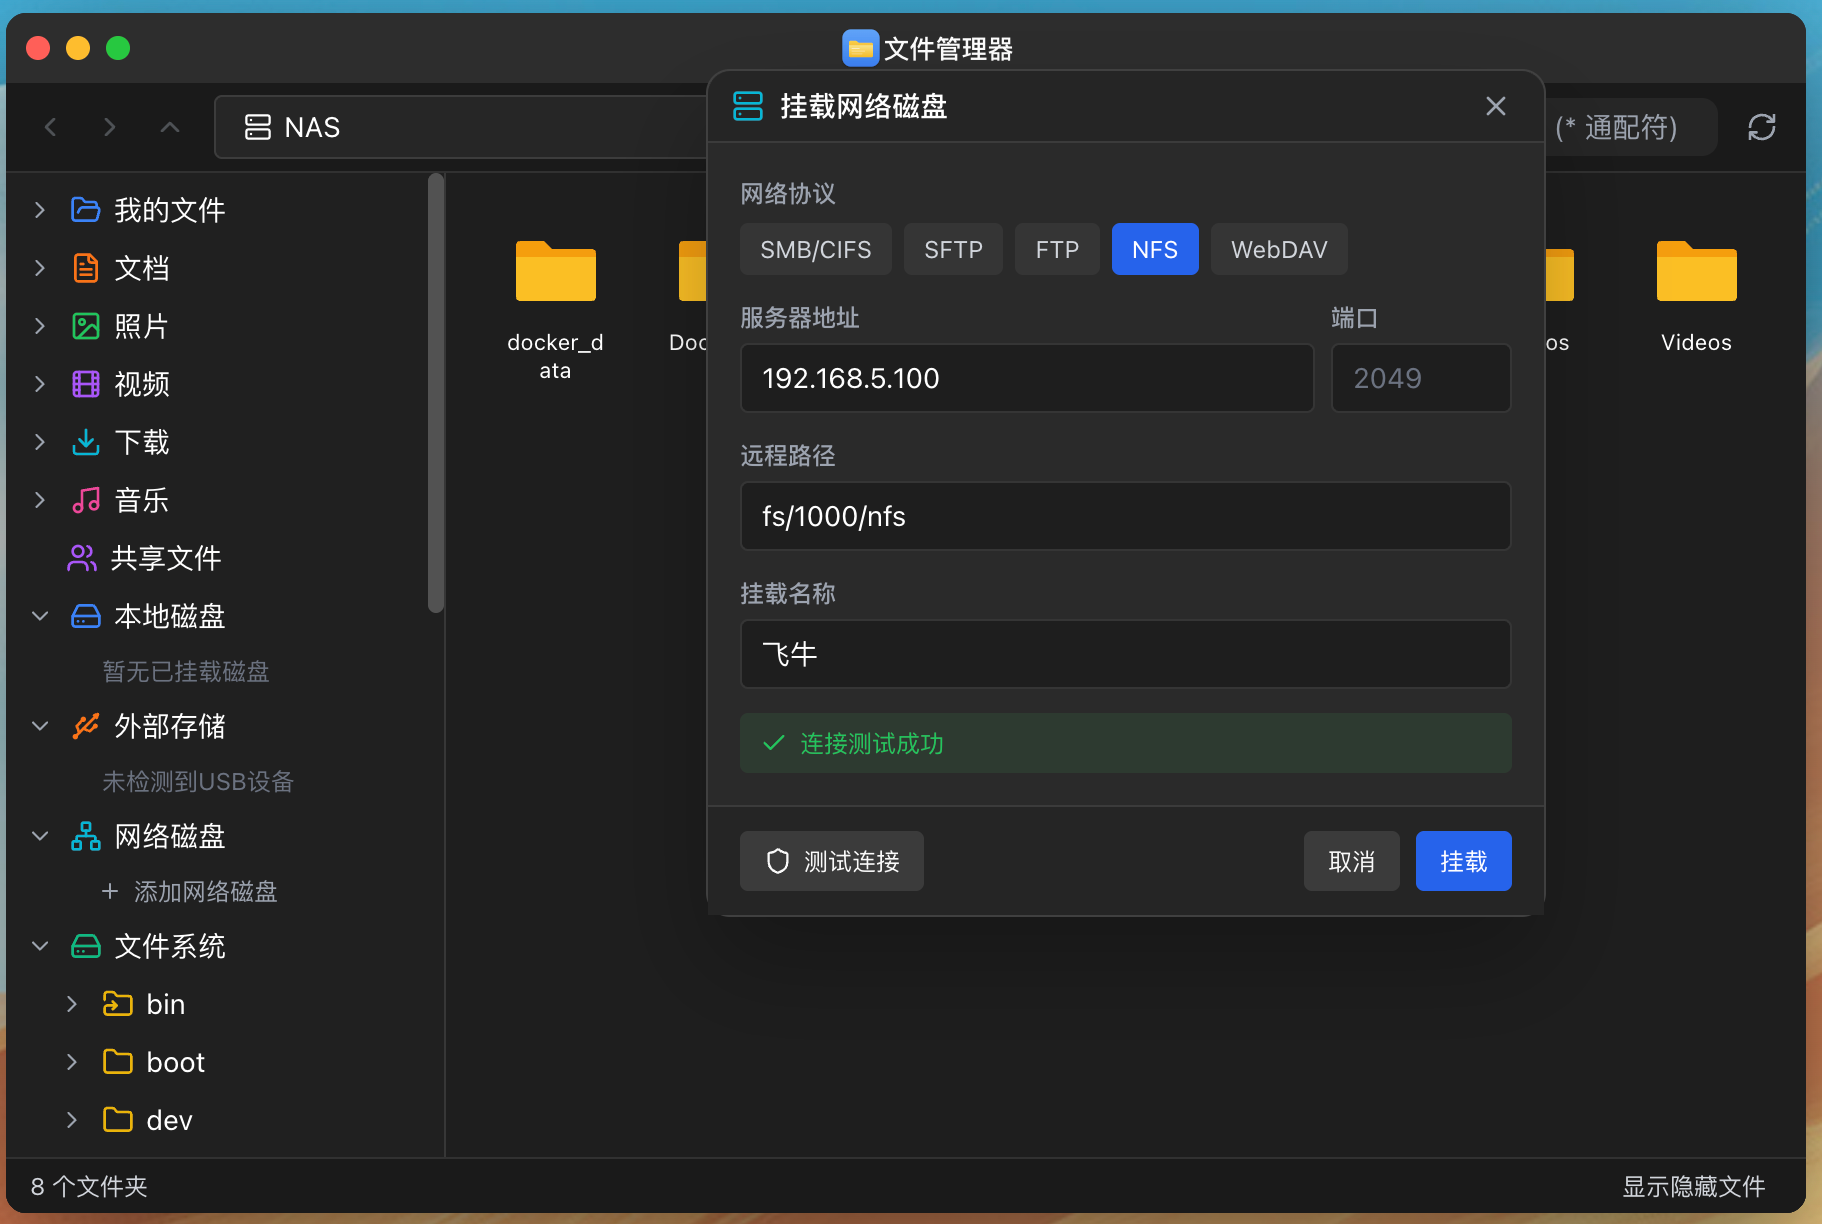Collapse the Local Disk (本地磁盘) section
The image size is (1822, 1224).
(40, 616)
